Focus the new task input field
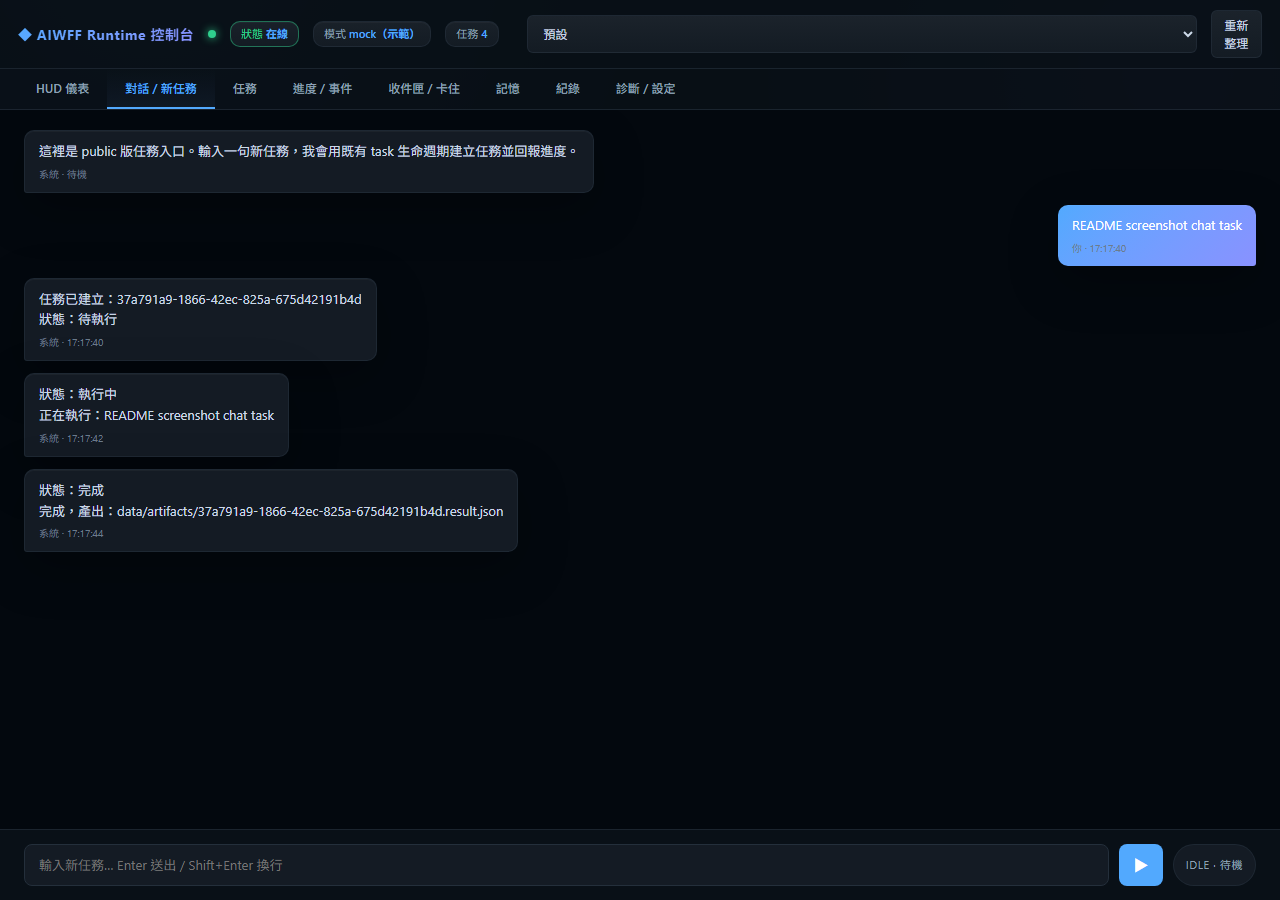This screenshot has height=900, width=1280. (566, 865)
